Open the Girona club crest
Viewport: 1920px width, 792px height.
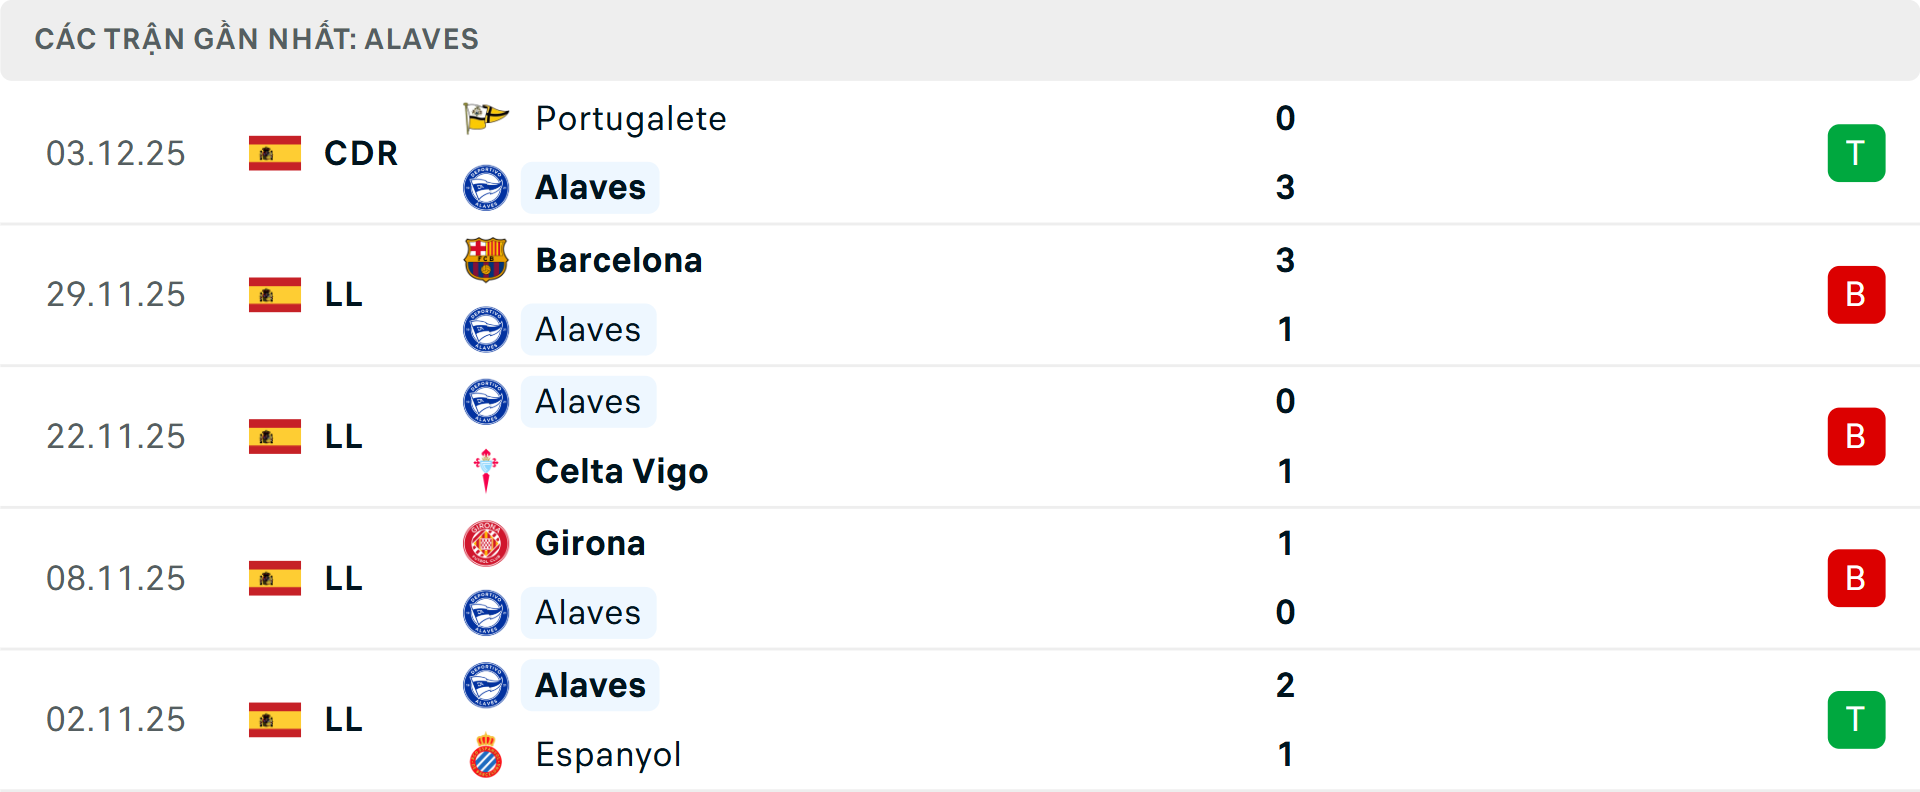[486, 543]
